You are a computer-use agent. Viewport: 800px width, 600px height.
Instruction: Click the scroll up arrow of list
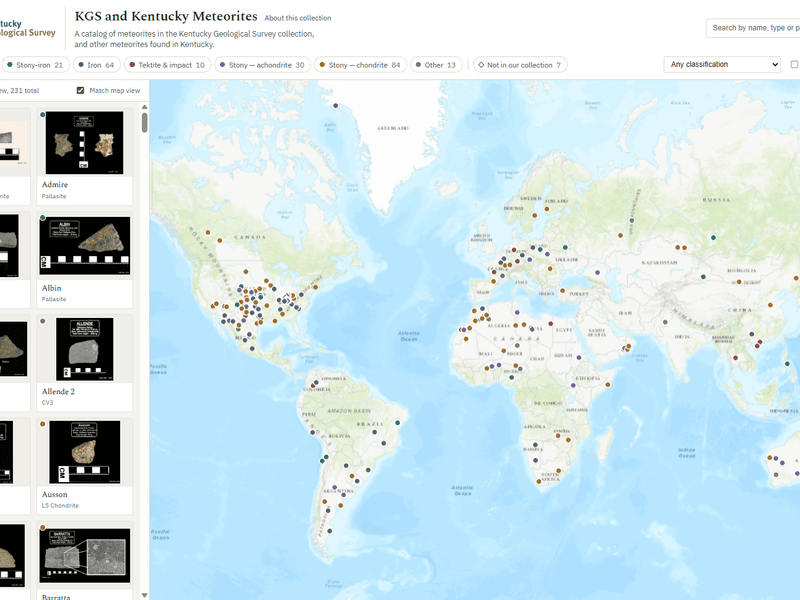[x=144, y=107]
